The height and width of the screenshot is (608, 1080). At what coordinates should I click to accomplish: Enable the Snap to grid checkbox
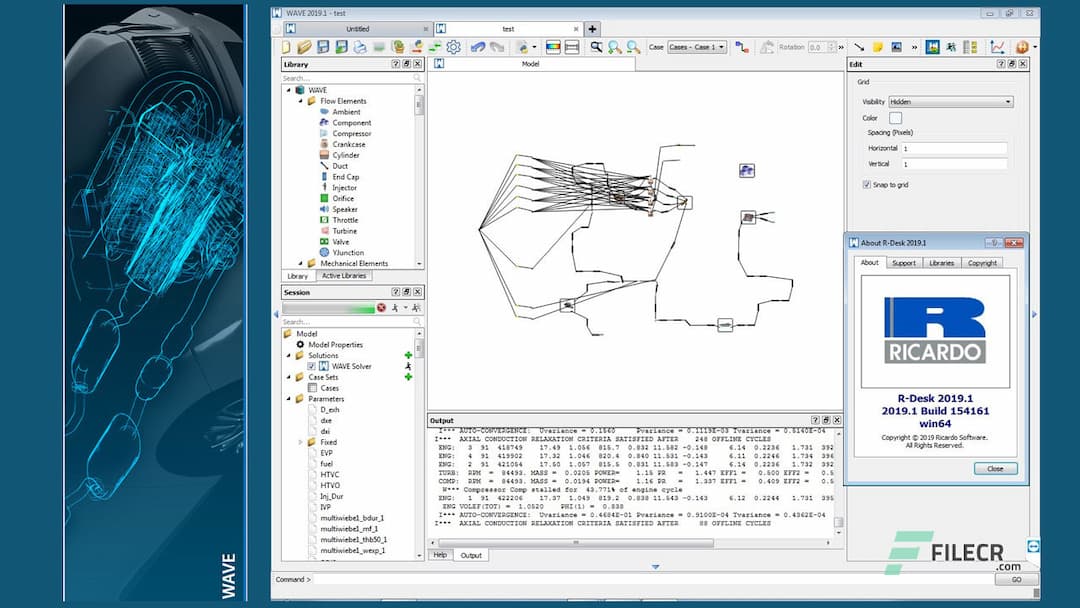(x=866, y=185)
